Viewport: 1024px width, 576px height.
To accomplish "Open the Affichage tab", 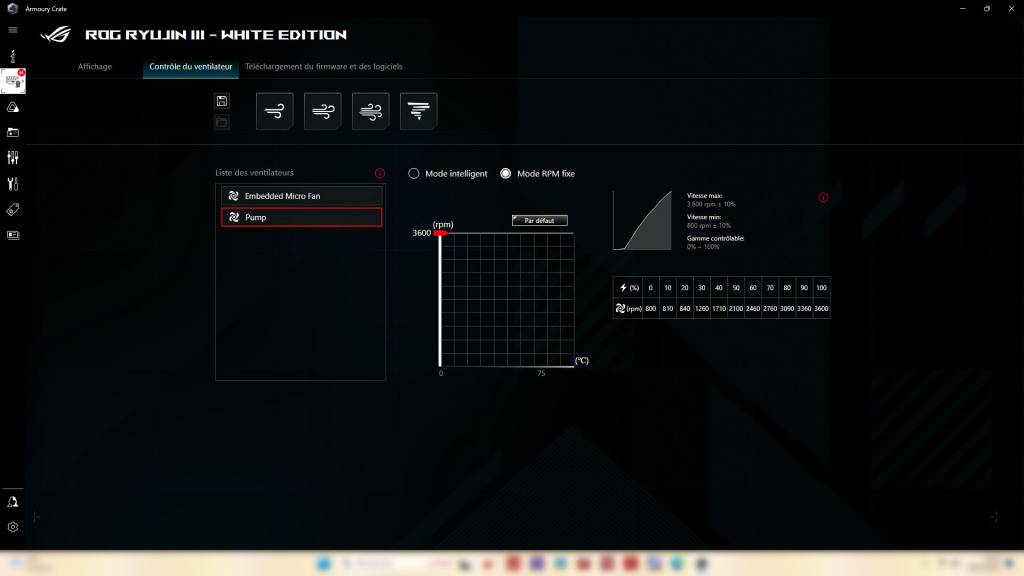I will click(x=95, y=66).
